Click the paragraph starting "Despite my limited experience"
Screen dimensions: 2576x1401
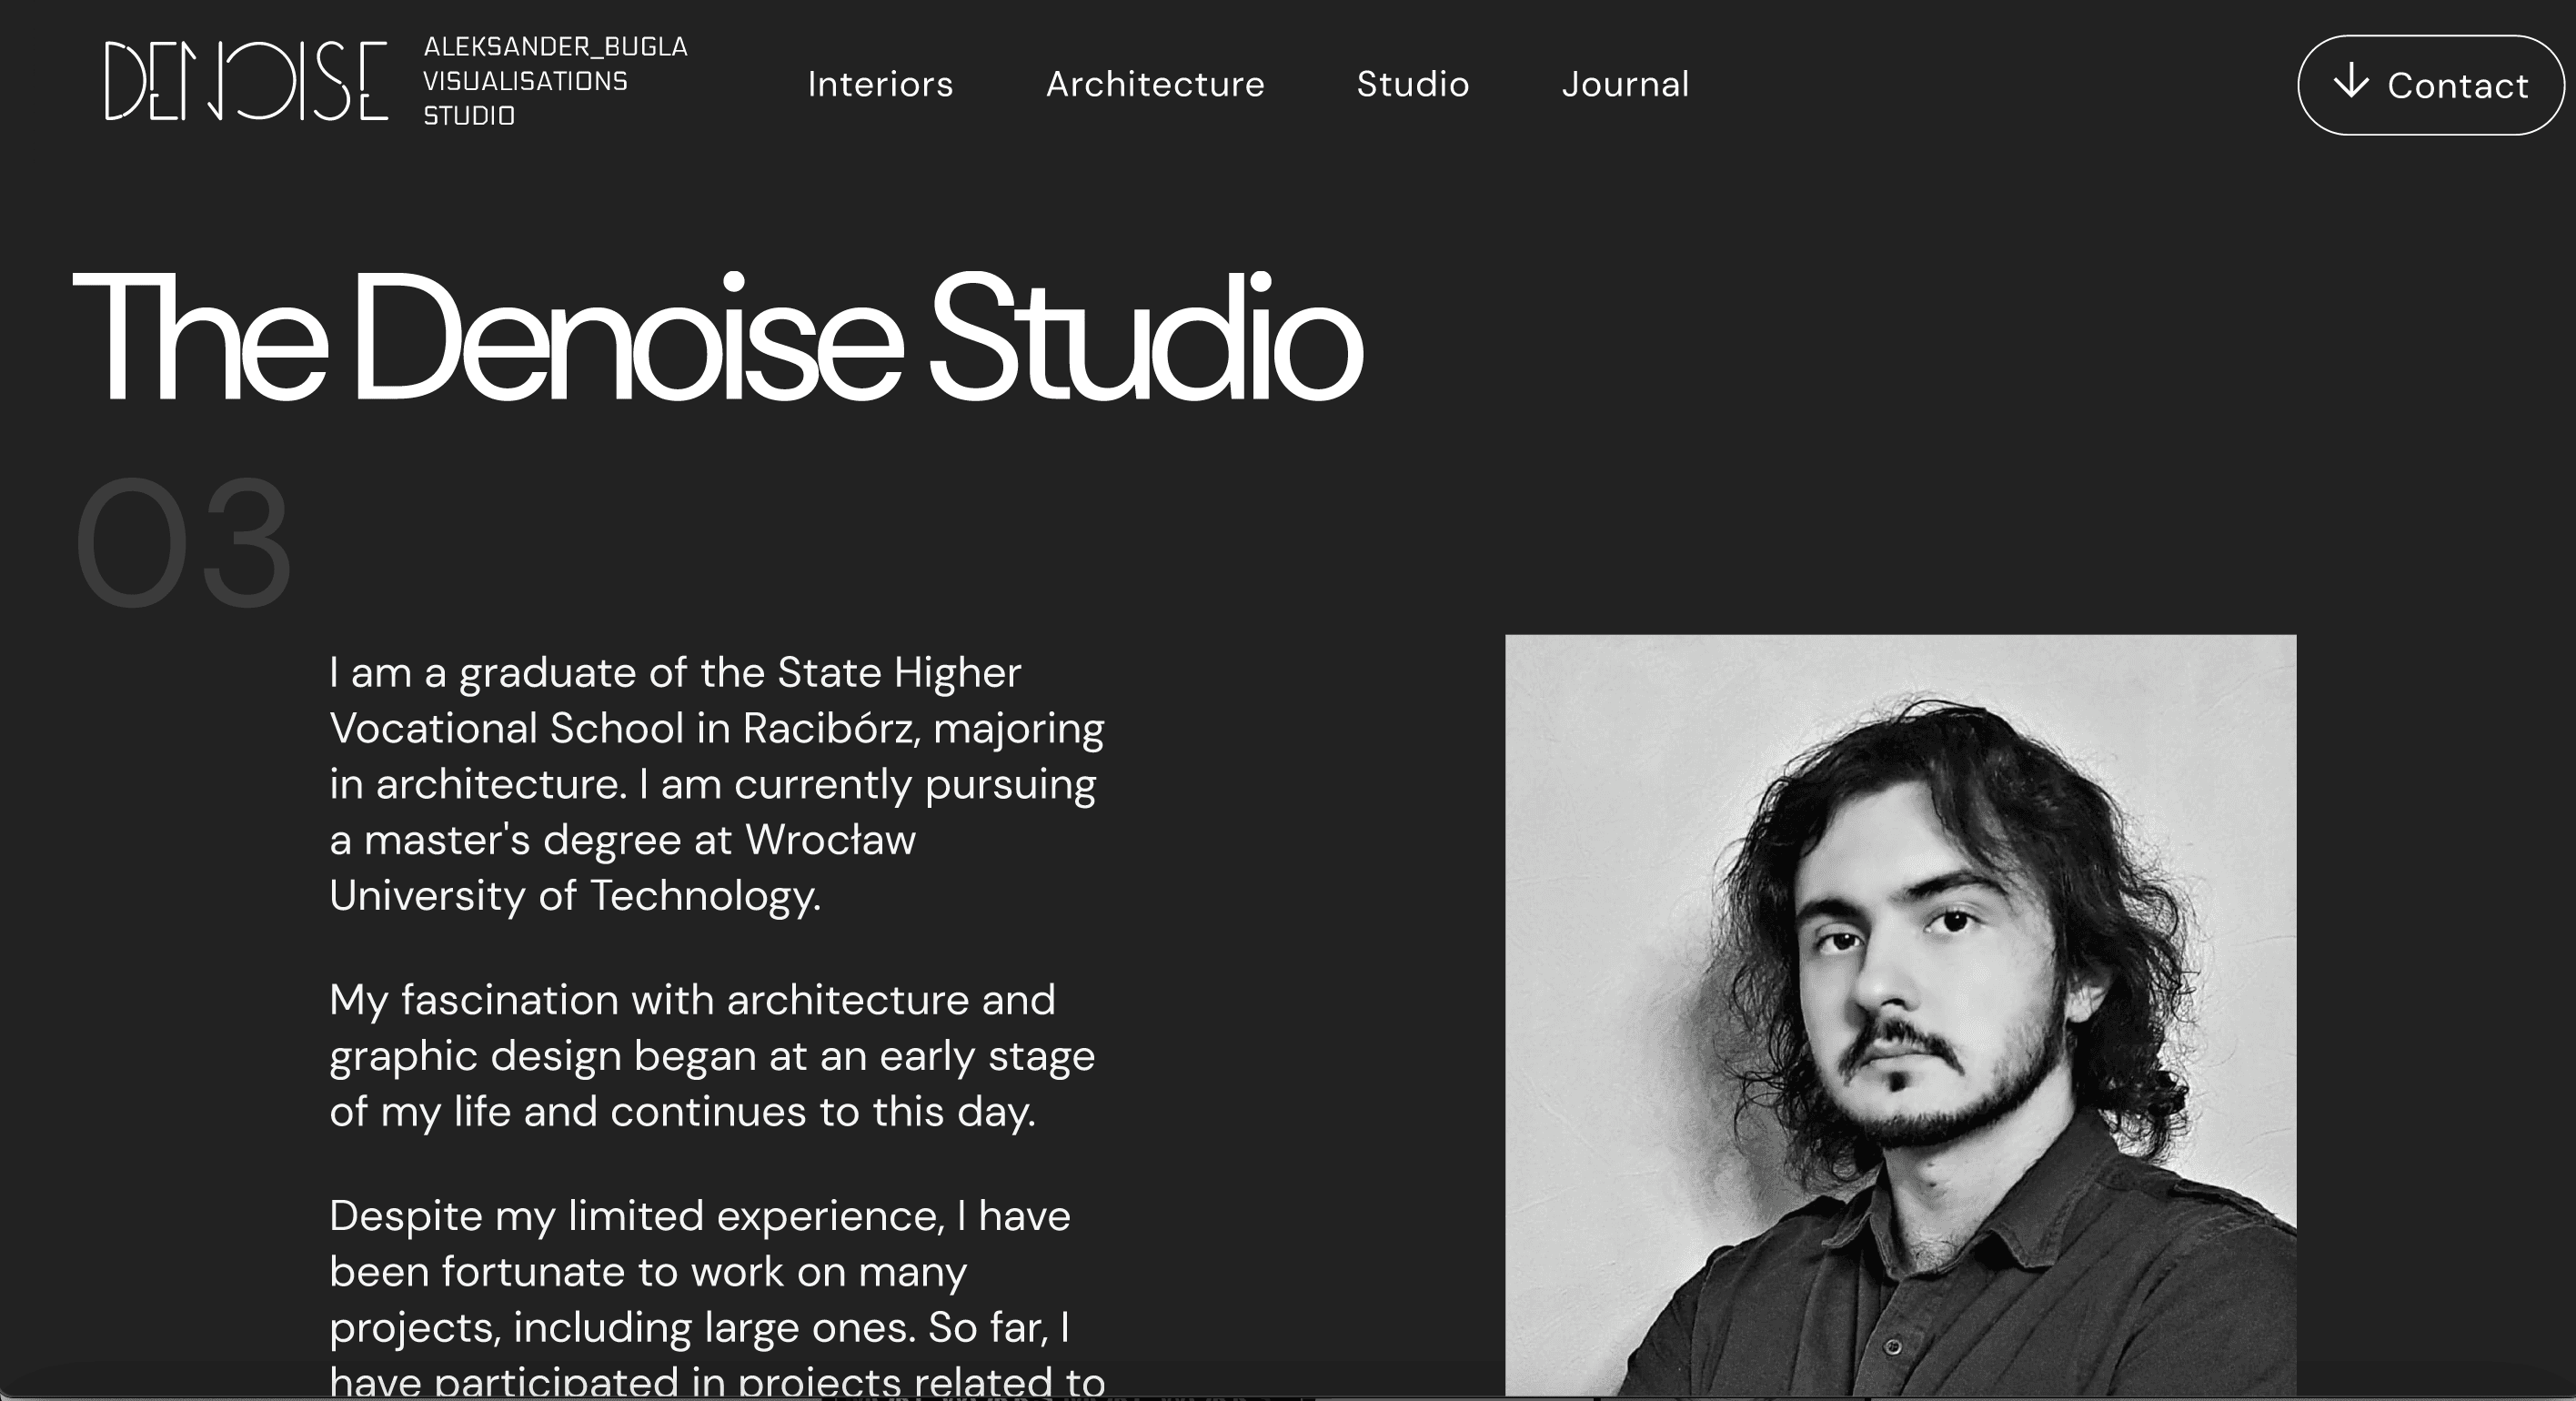tap(717, 1298)
